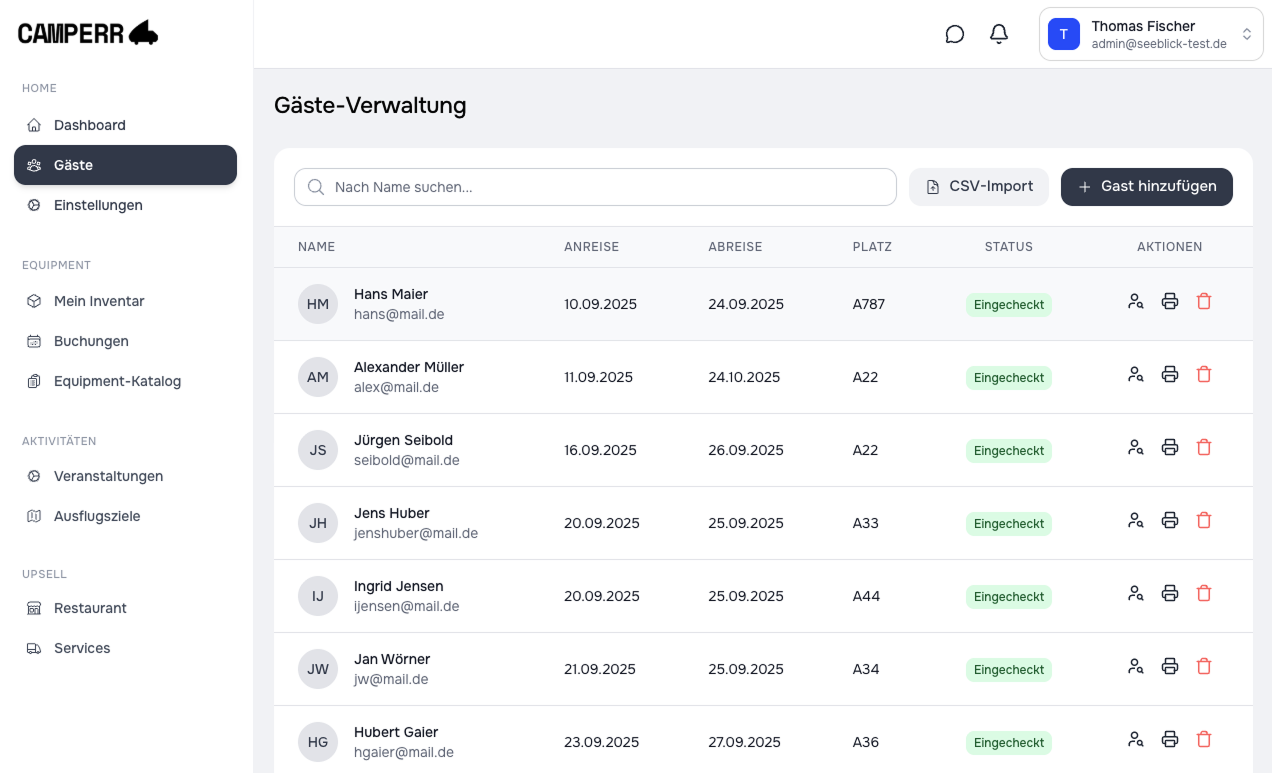Open guest details for Jan Wörner
Viewport: 1272px width, 773px height.
click(x=1135, y=667)
